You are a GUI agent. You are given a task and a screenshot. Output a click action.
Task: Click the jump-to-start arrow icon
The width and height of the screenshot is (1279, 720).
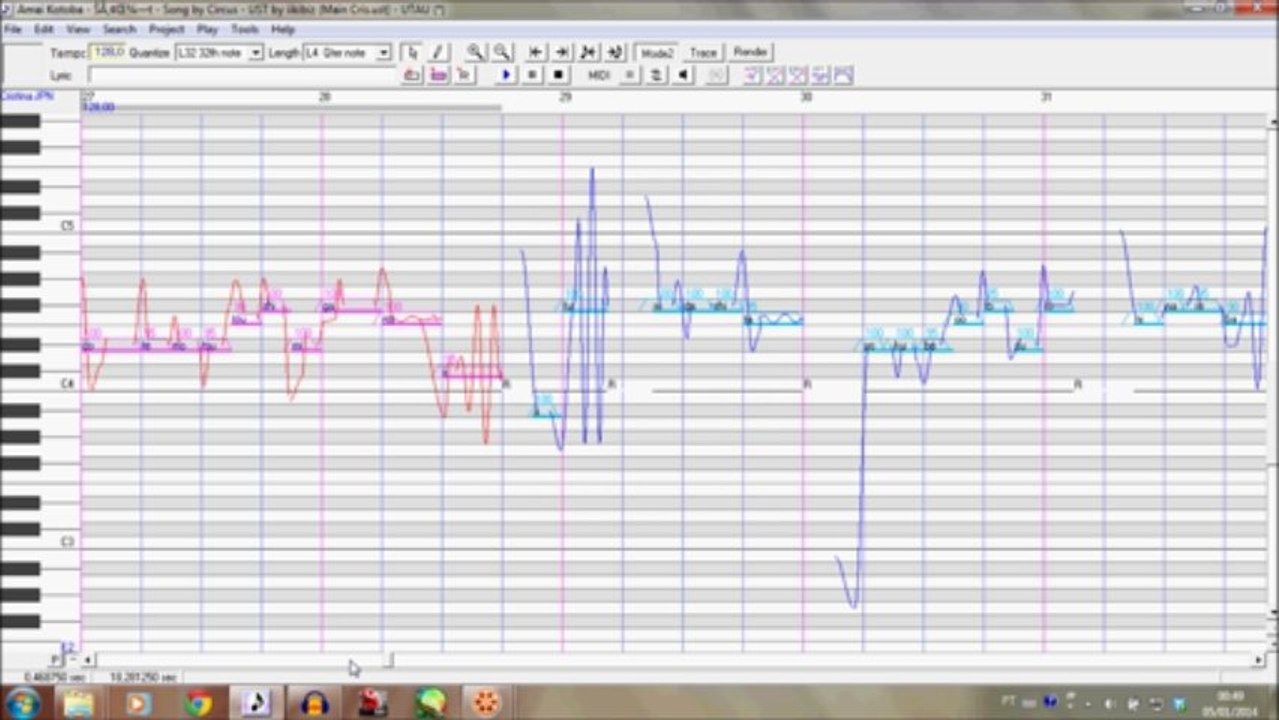536,52
